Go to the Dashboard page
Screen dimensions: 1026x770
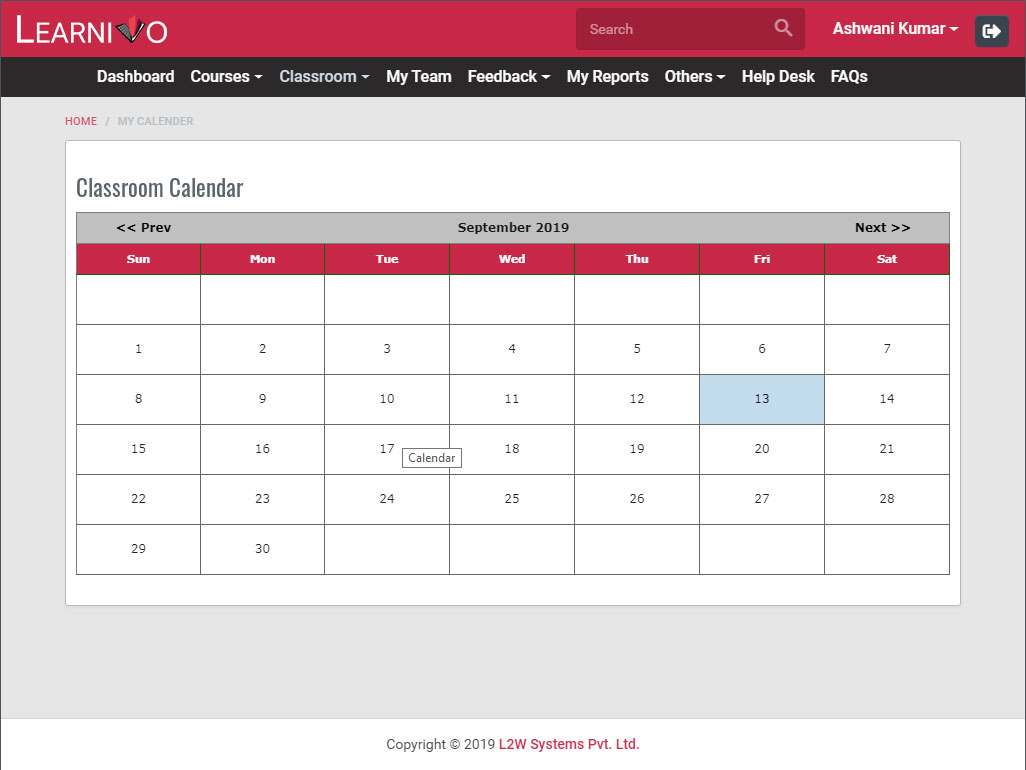tap(135, 77)
